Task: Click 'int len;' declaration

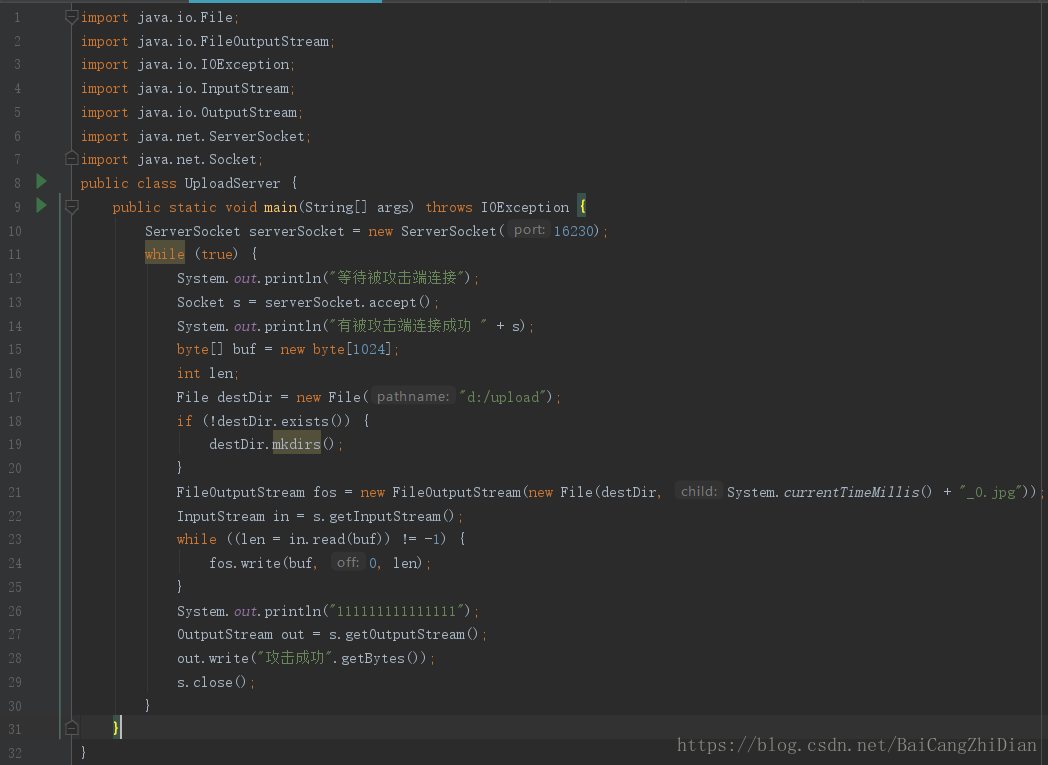Action: pyautogui.click(x=208, y=373)
